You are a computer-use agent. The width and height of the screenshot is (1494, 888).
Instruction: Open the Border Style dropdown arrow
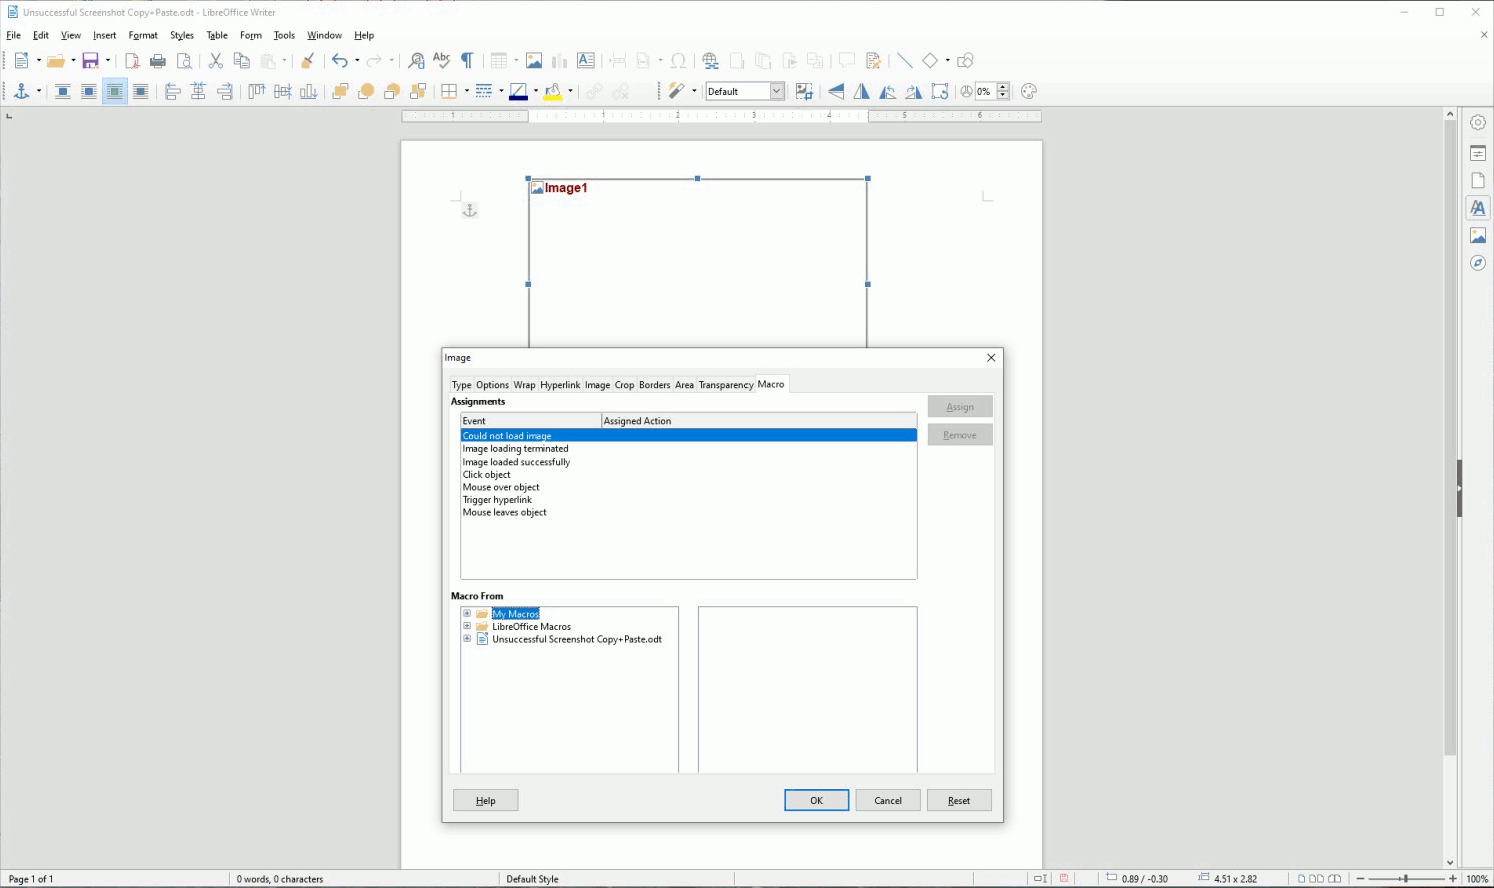tap(501, 92)
